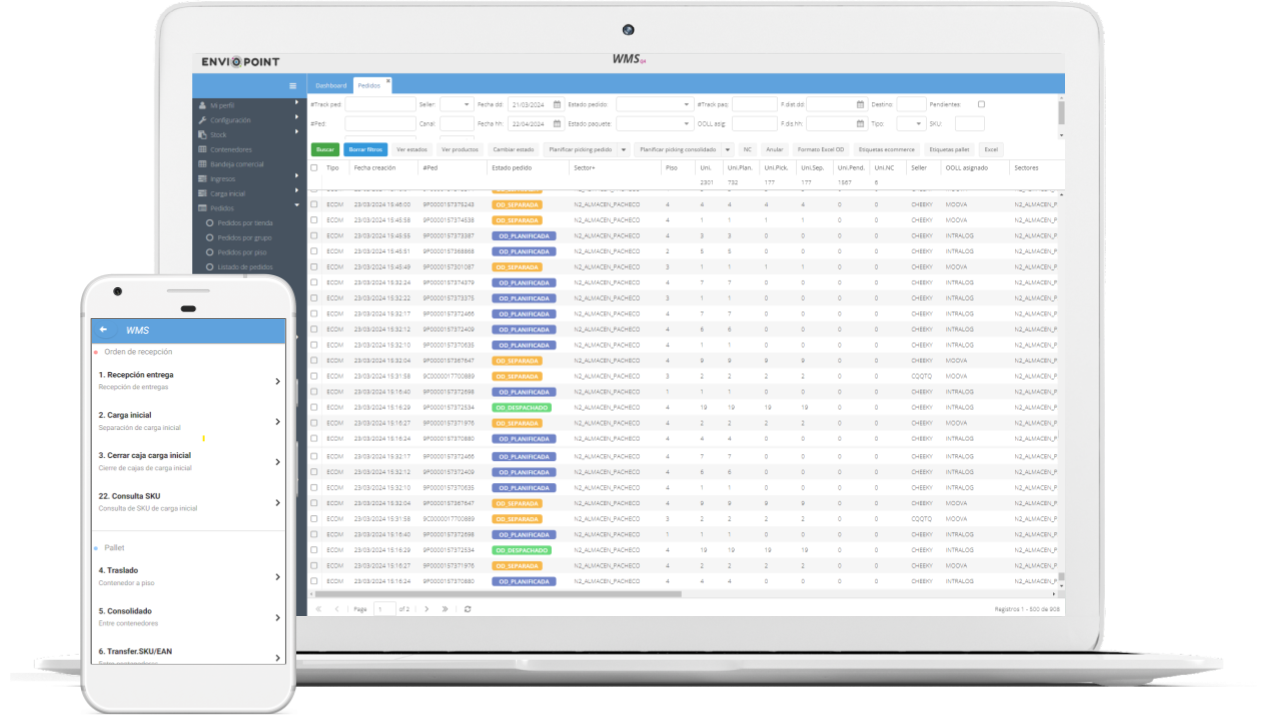
Task: Click the Configuración wrench icon in sidebar
Action: tap(203, 120)
